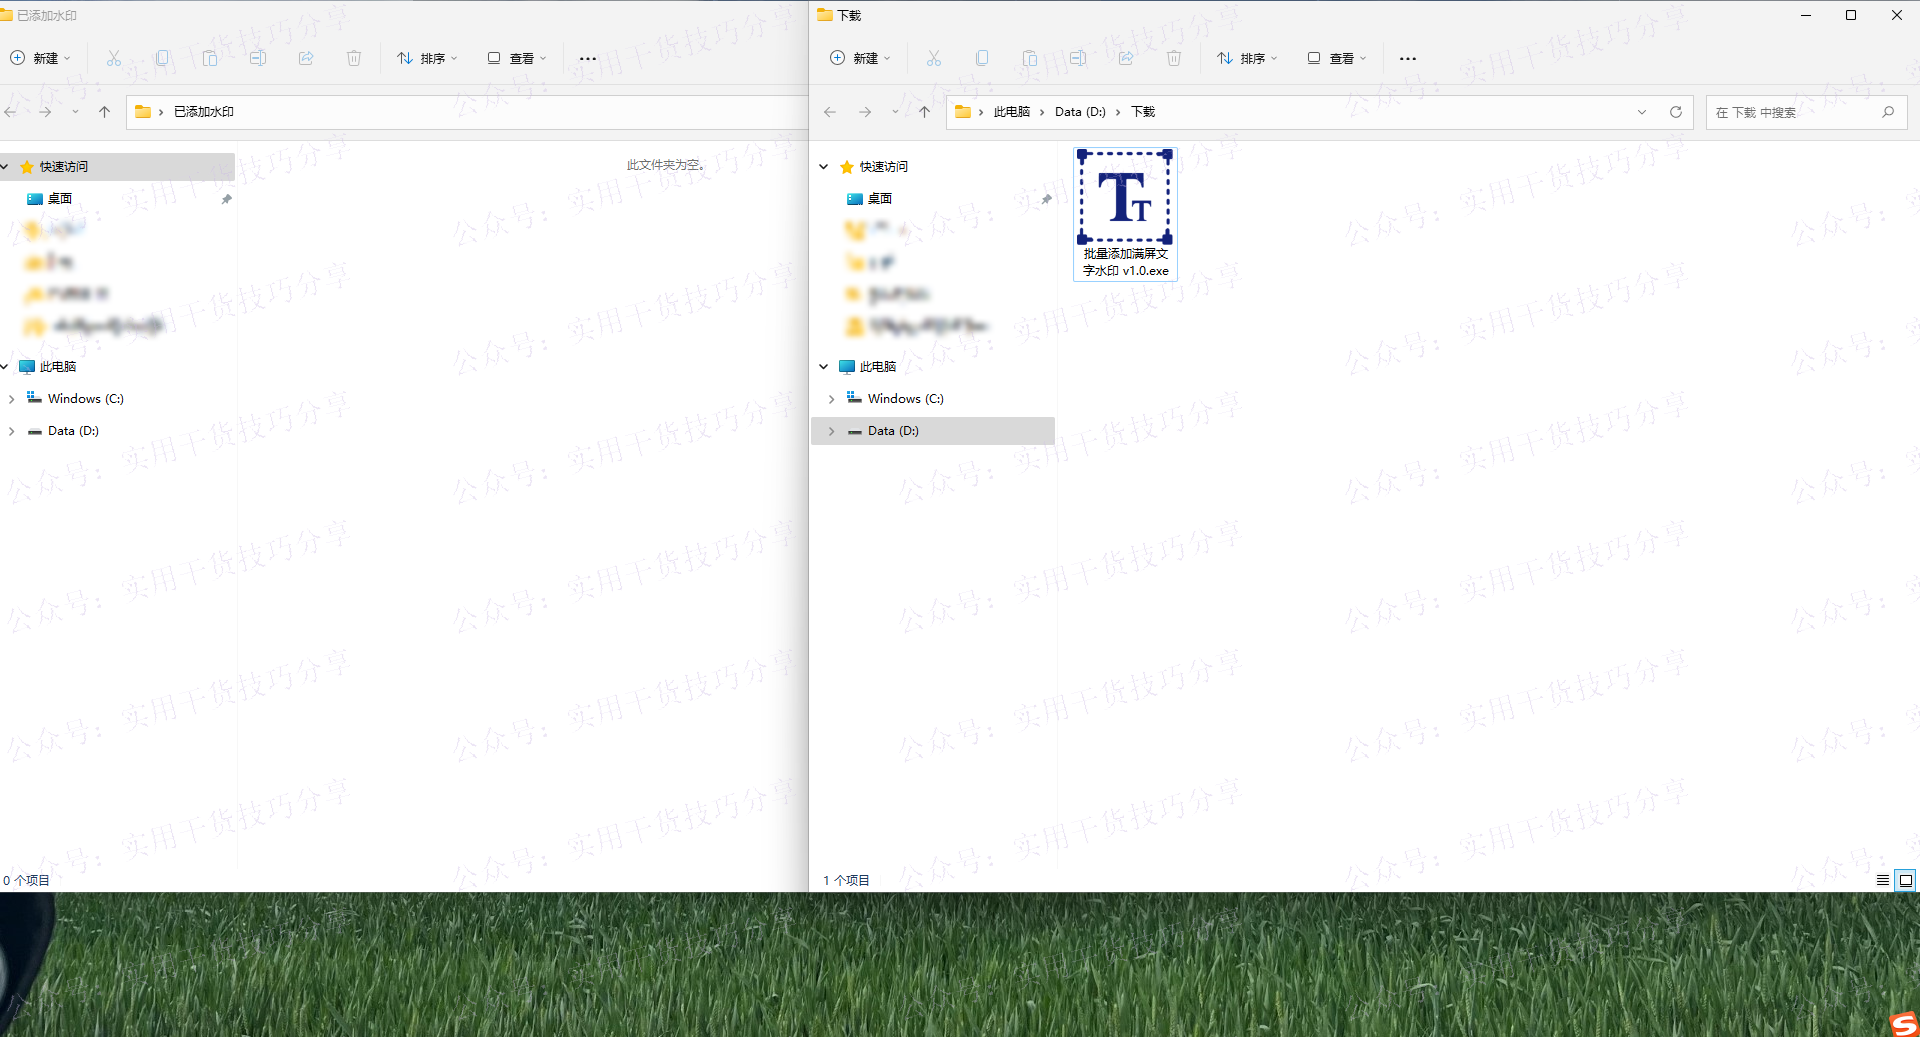Open the more options menu in left toolbar

(588, 58)
